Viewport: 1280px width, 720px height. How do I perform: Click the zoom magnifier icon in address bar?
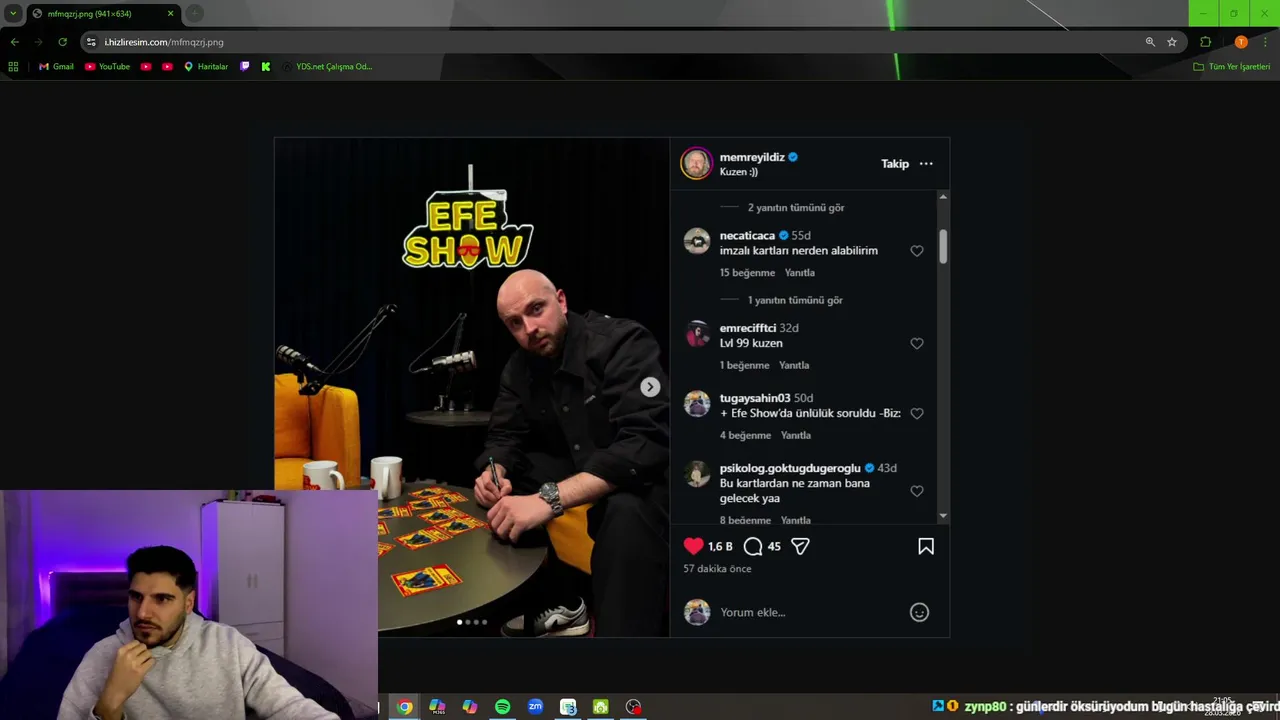1150,42
